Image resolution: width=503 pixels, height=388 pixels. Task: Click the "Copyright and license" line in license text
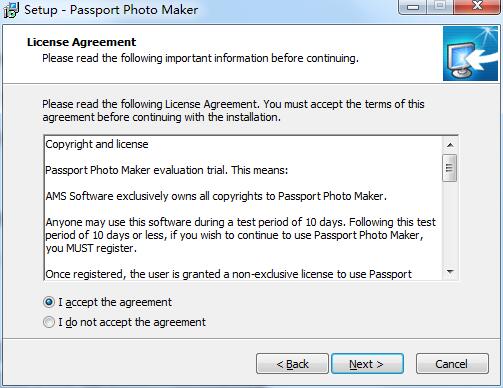coord(97,144)
